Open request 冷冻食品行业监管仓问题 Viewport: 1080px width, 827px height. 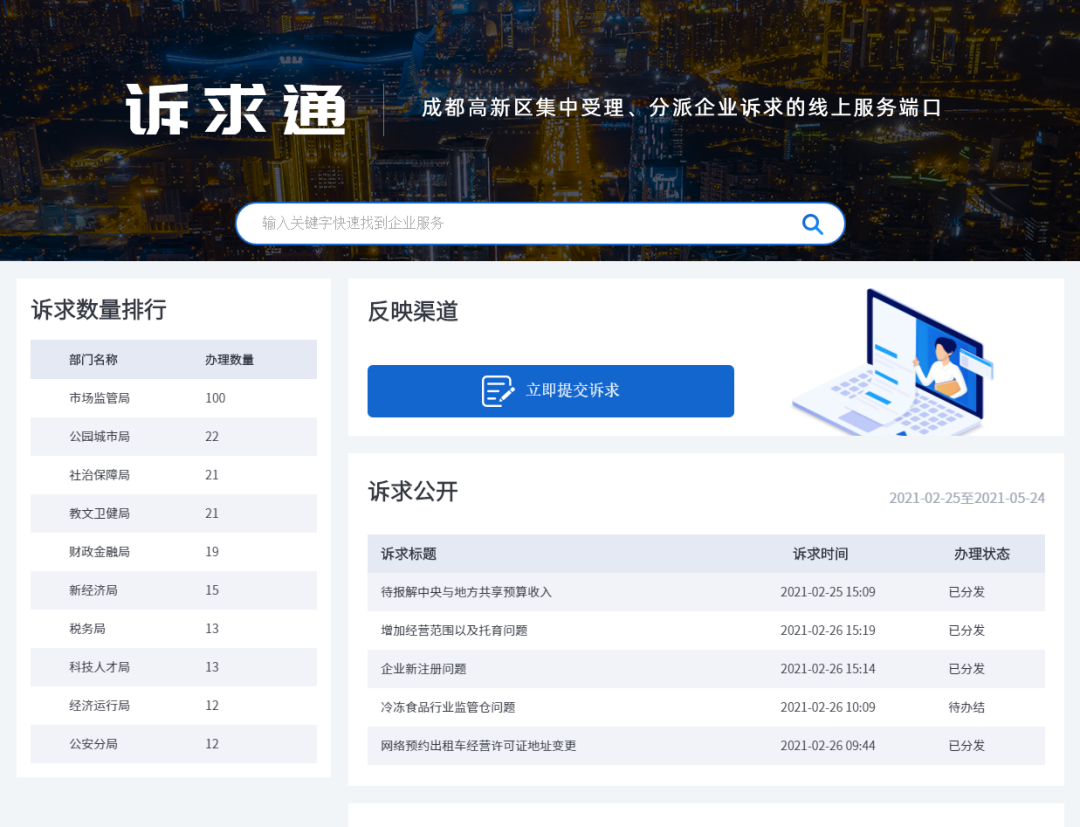[448, 707]
